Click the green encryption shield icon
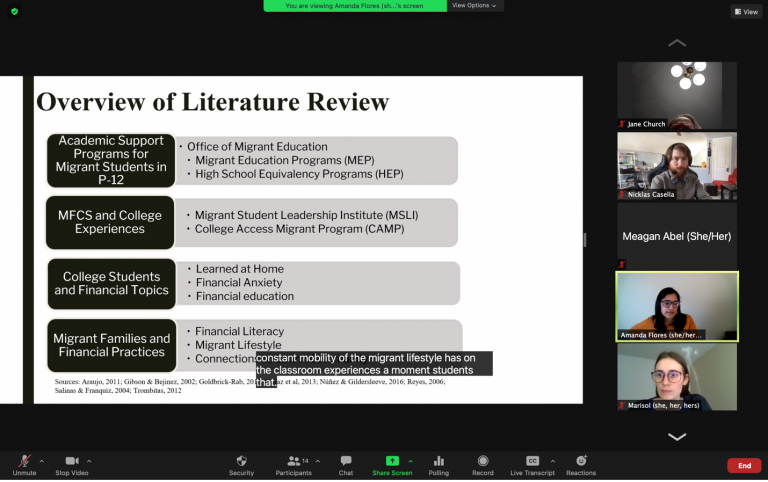 [14, 11]
